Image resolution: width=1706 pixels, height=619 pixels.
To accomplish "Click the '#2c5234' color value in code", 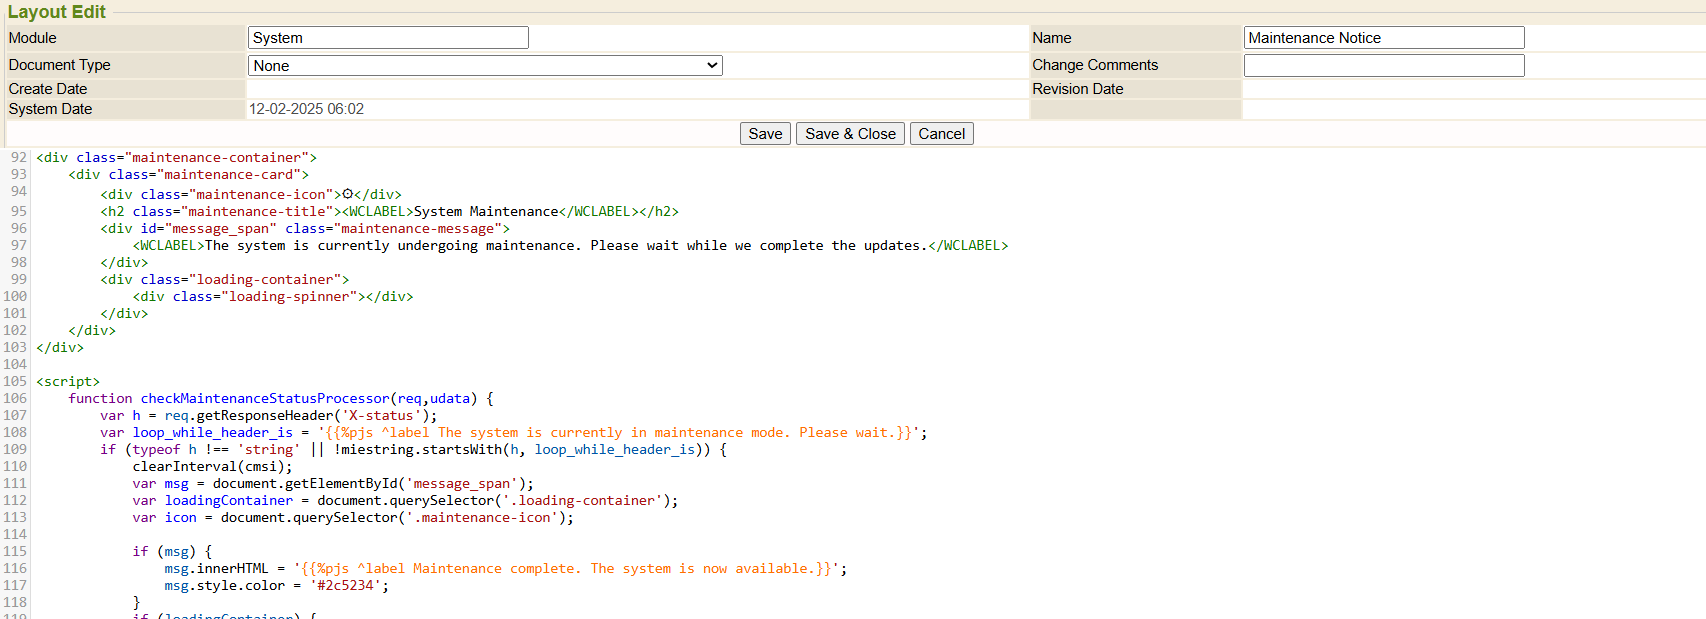I will pyautogui.click(x=345, y=586).
